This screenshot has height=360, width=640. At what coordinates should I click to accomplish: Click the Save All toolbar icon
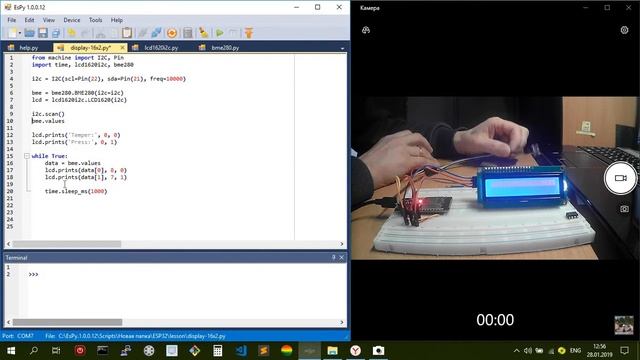coord(56,33)
